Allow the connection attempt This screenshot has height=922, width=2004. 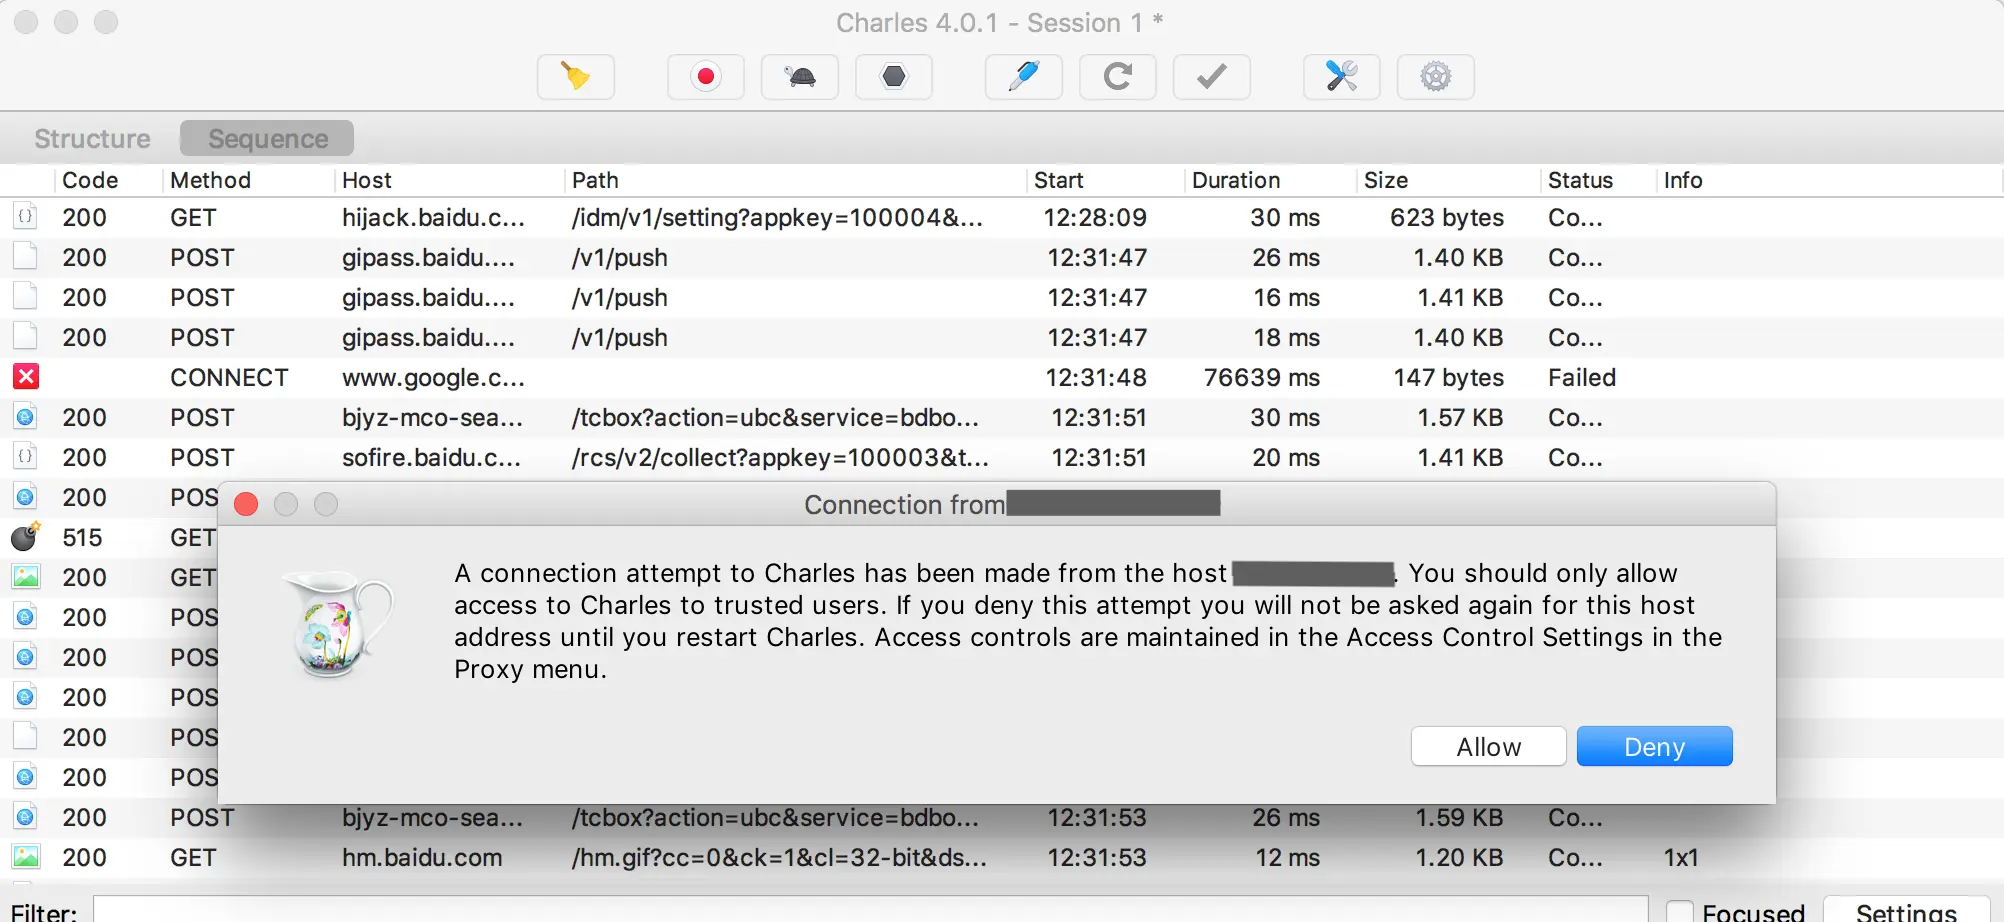coord(1488,747)
